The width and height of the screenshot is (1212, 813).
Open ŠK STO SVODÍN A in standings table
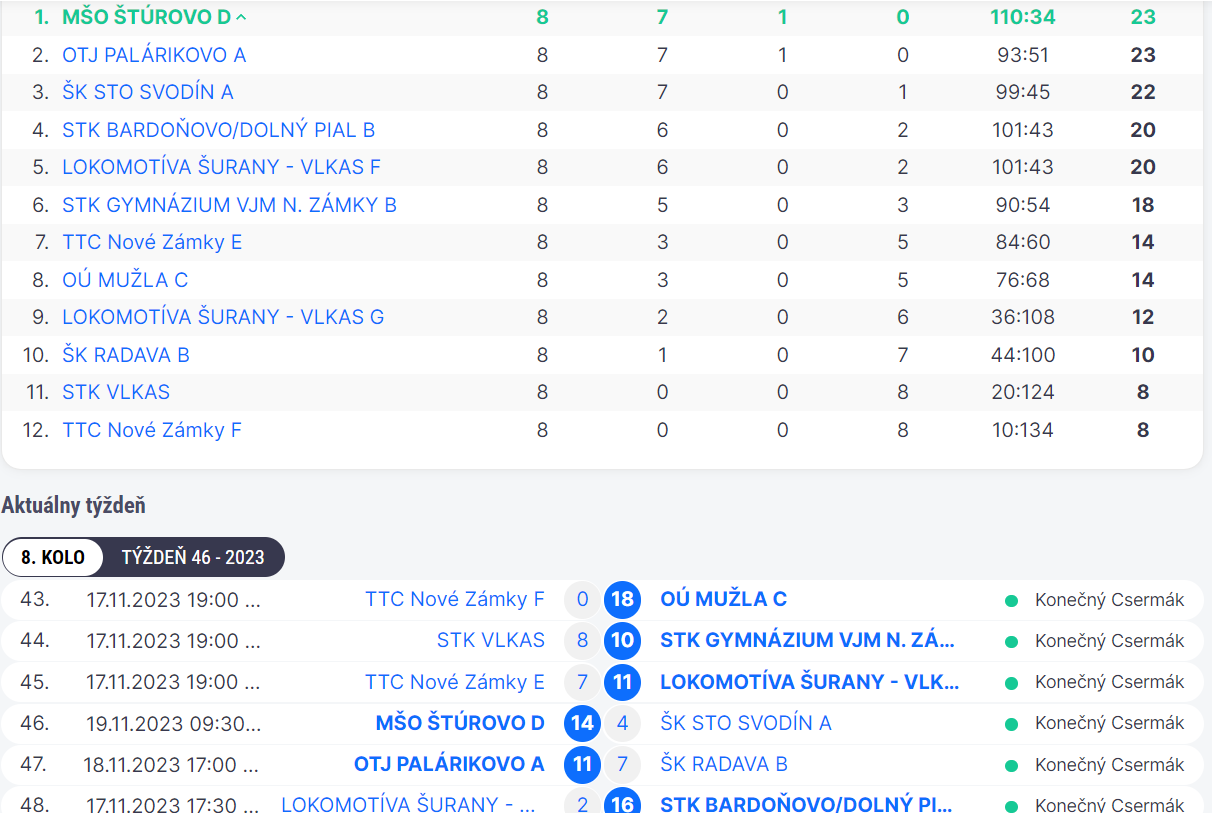(x=148, y=92)
